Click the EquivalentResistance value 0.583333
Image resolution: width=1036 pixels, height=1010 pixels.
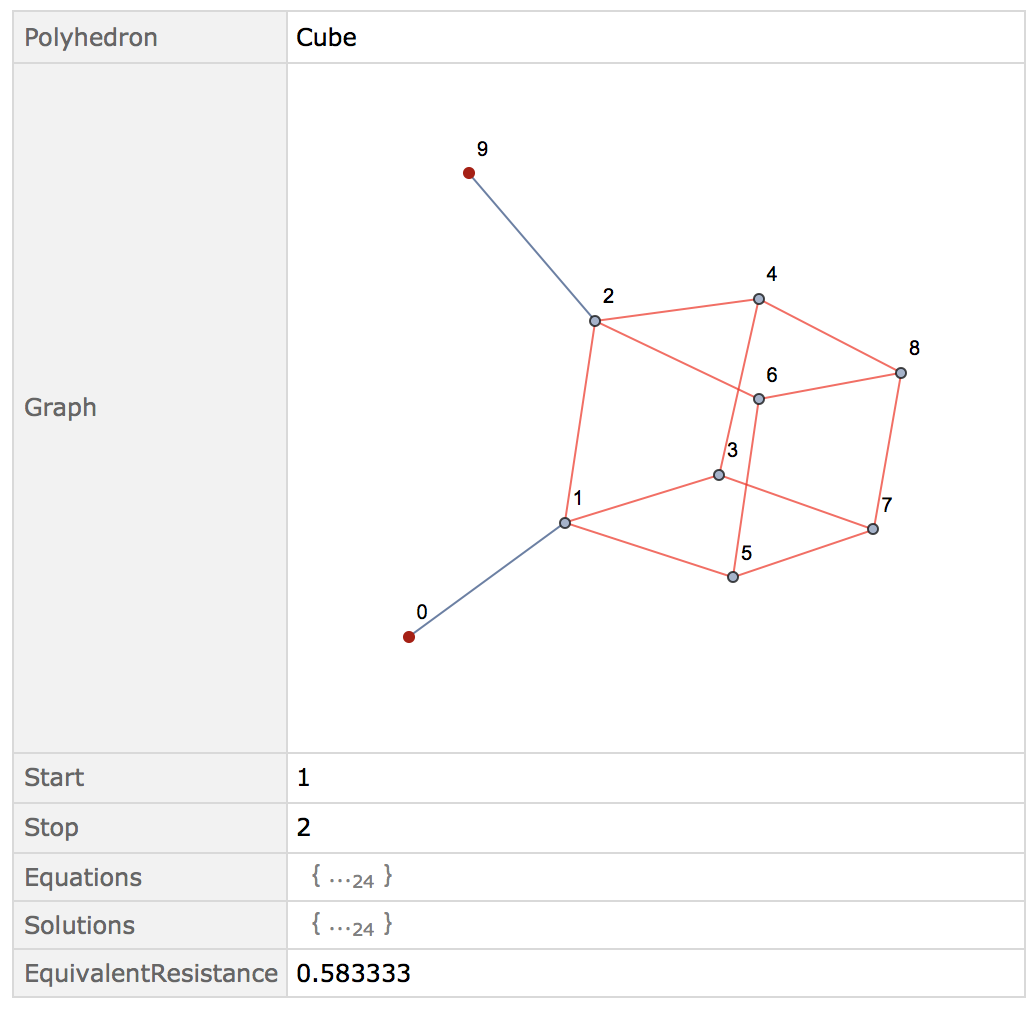pos(353,973)
